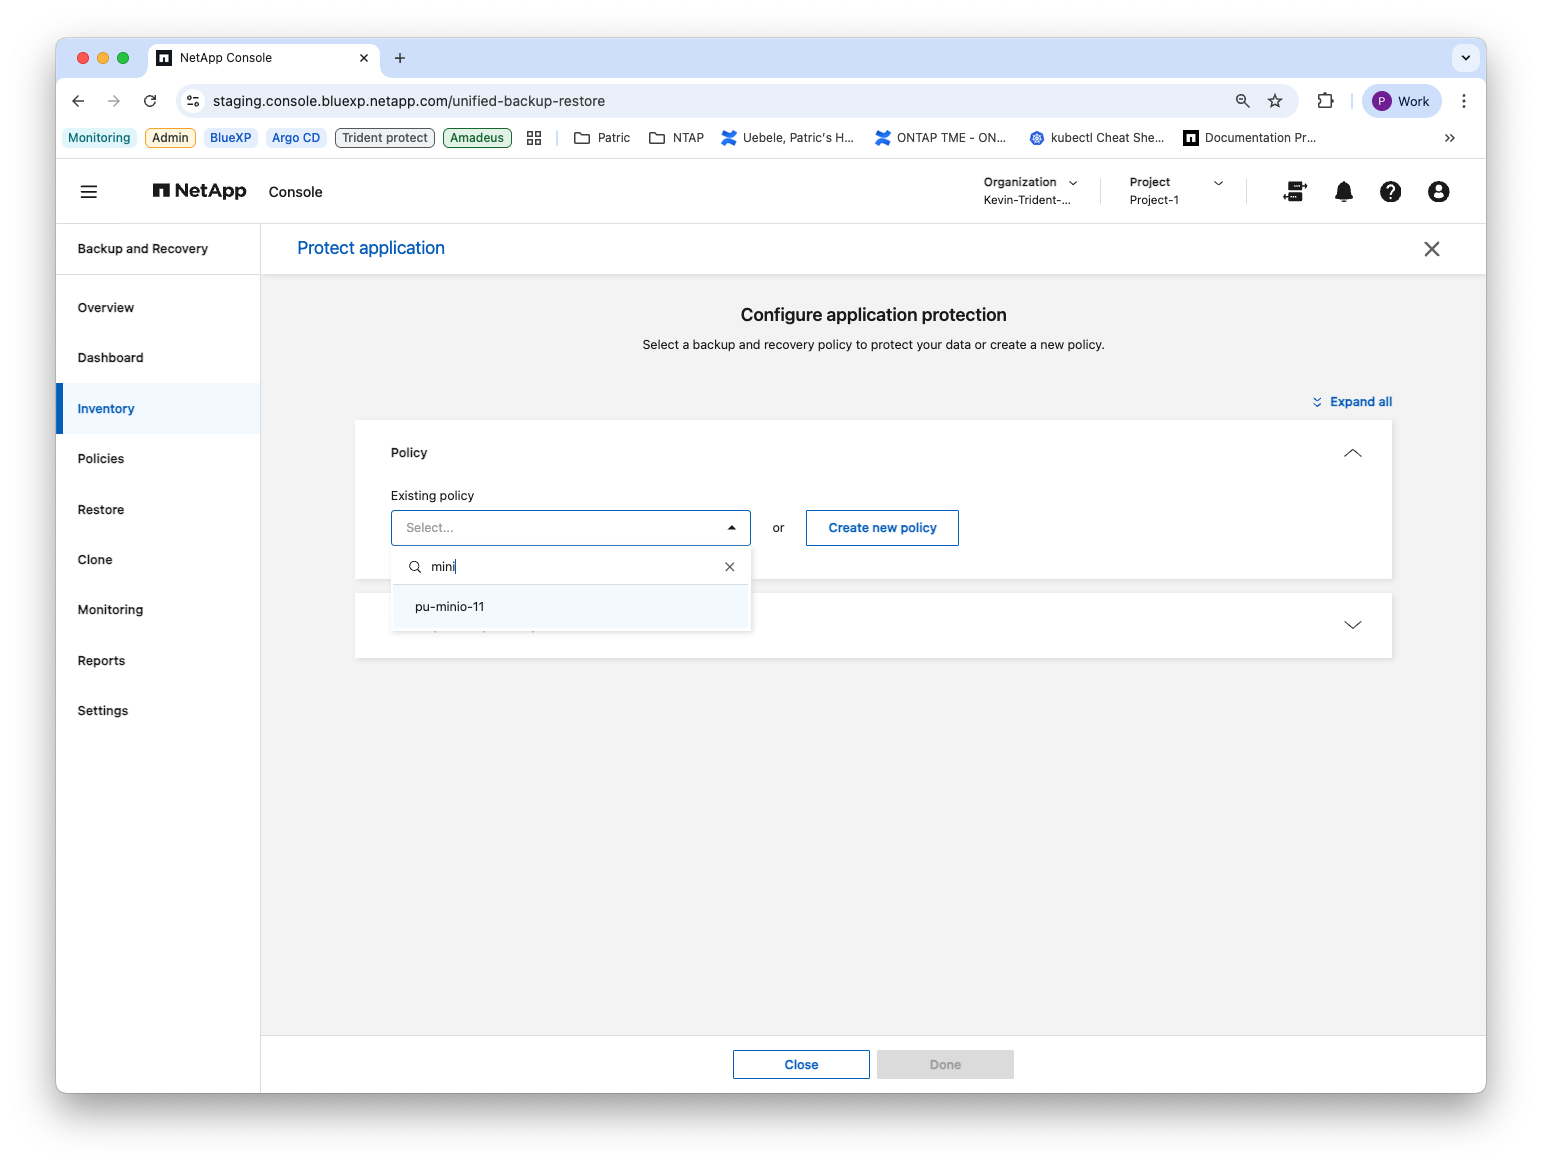Open a new browser tab
The width and height of the screenshot is (1542, 1167).
coord(400,58)
